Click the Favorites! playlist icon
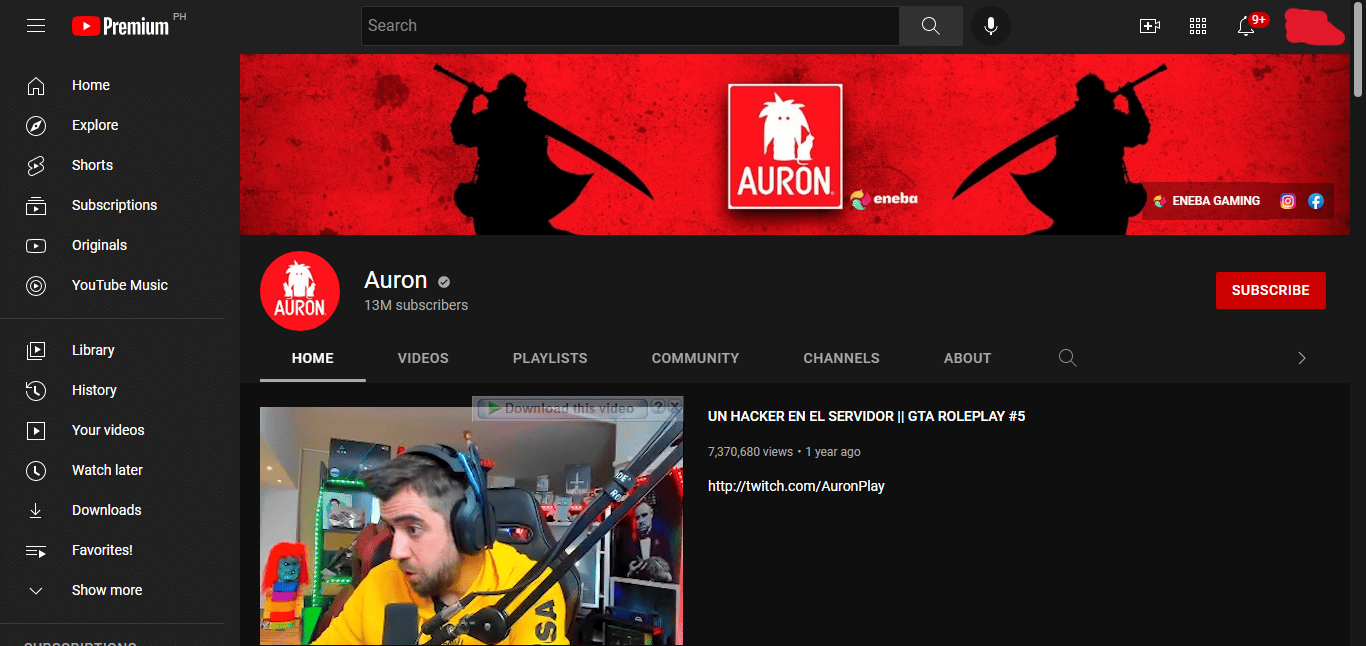The image size is (1366, 646). tap(36, 551)
